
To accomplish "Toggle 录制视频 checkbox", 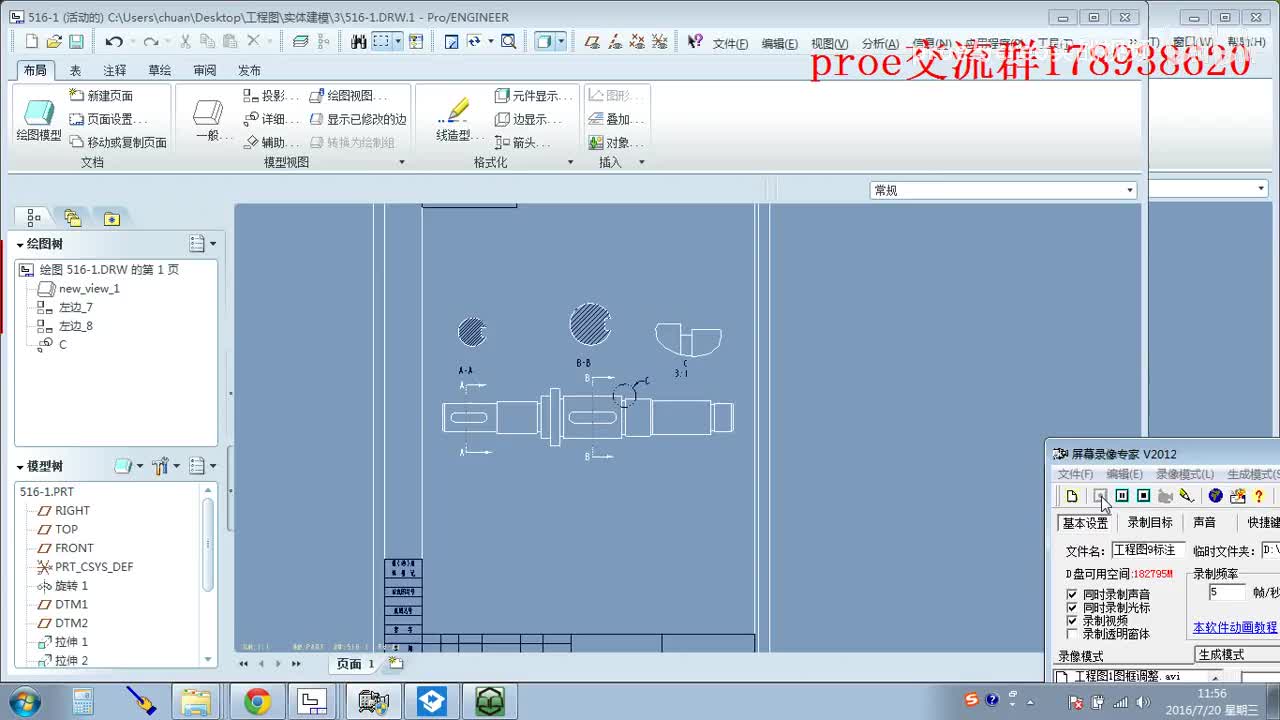I will [x=1072, y=620].
